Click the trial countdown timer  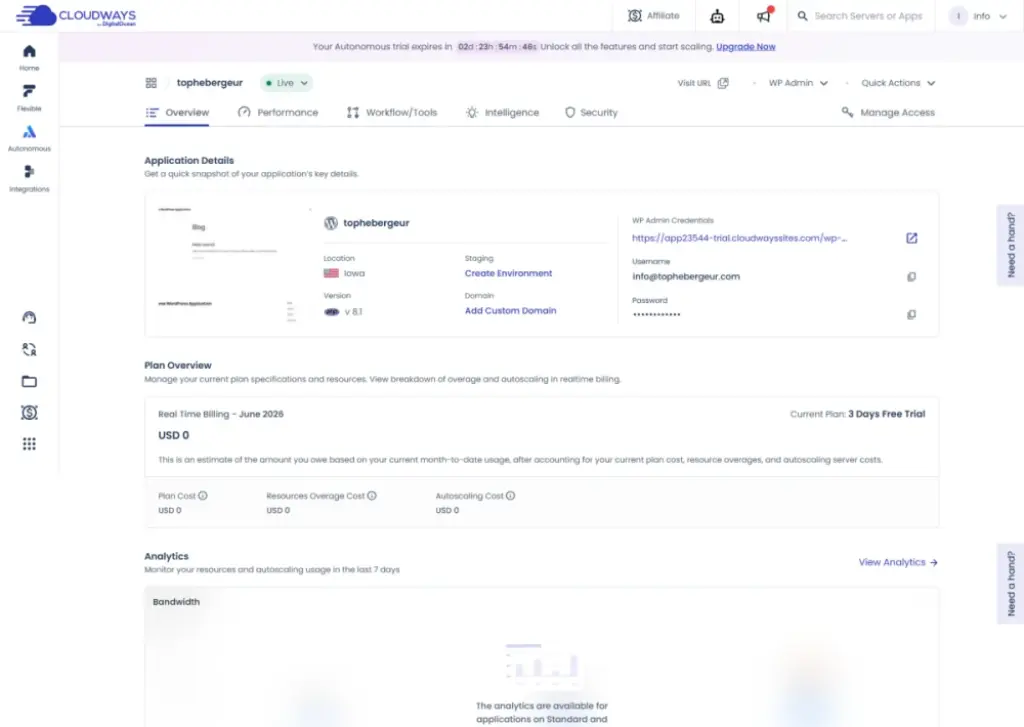(x=496, y=46)
